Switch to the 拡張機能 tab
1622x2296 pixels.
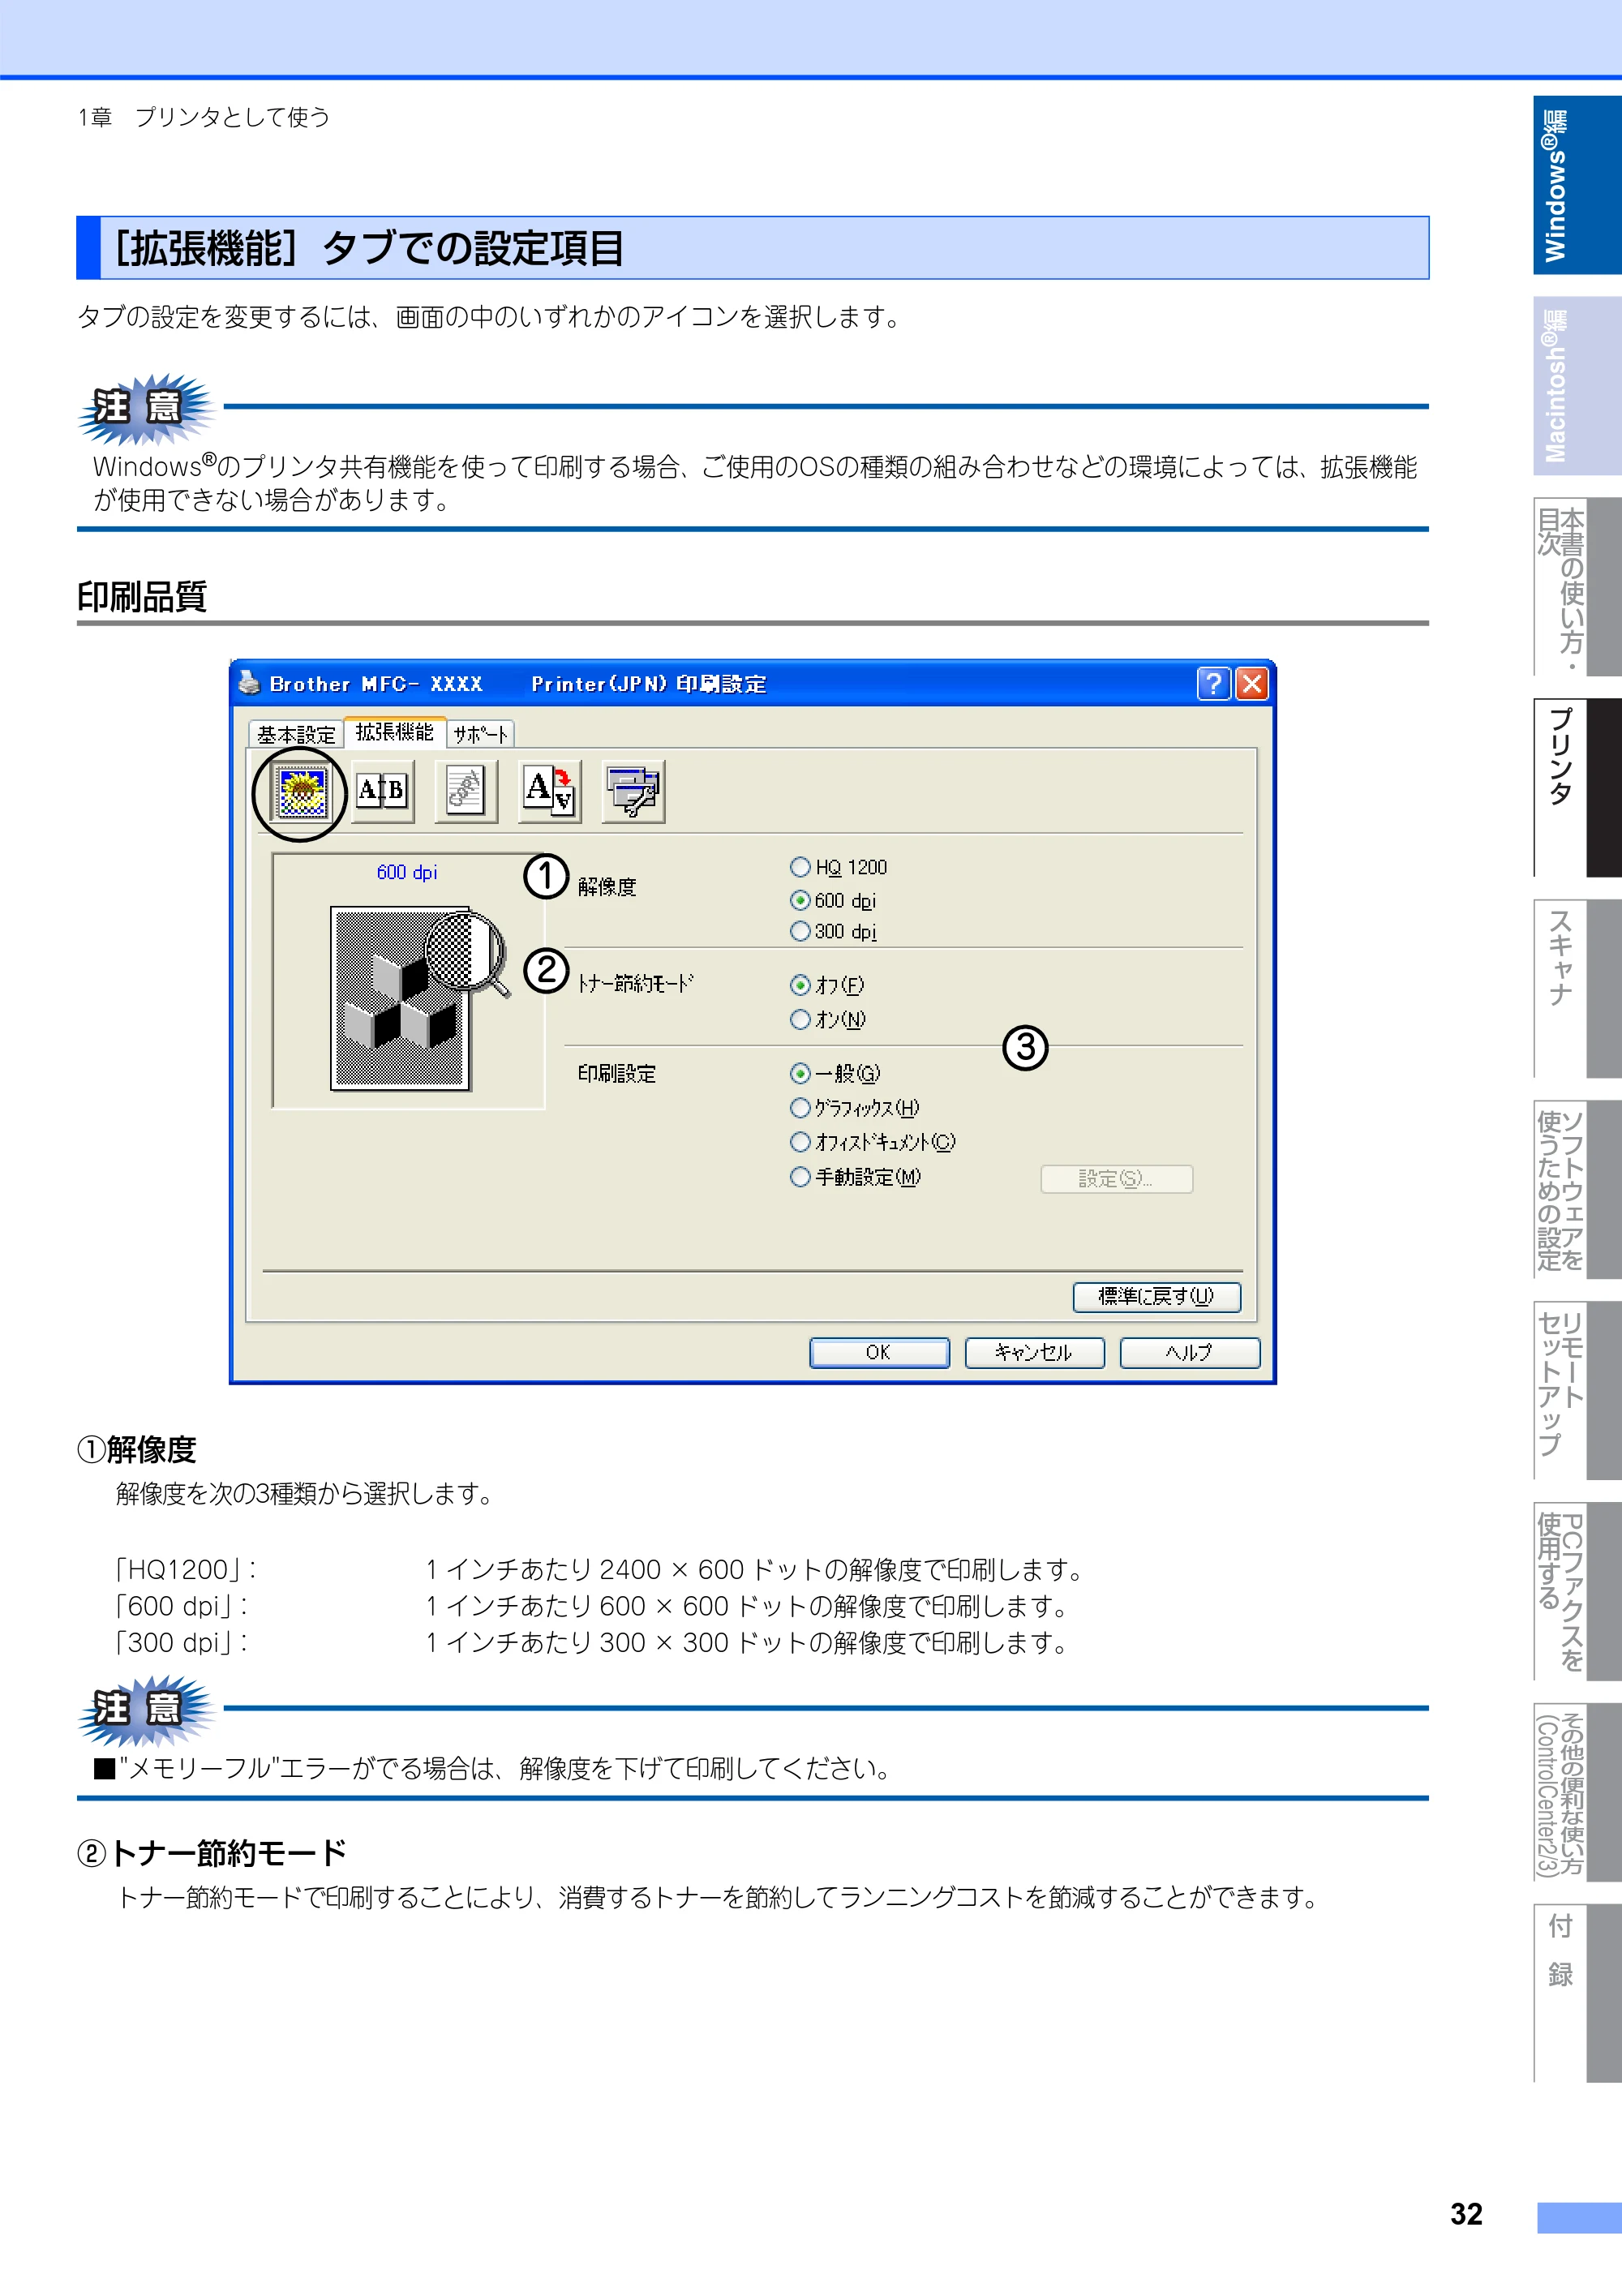(395, 732)
